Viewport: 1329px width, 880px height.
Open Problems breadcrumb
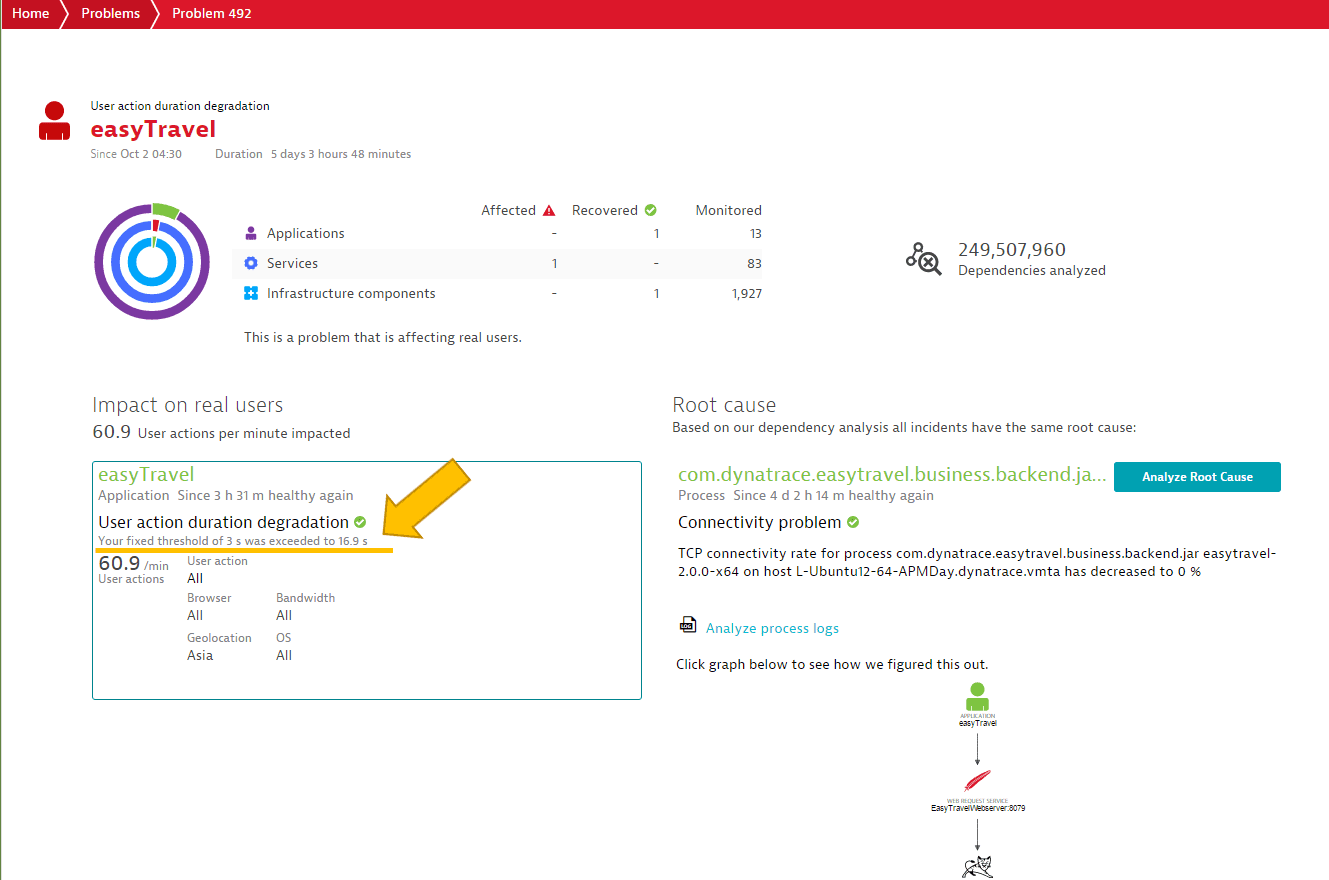(x=110, y=14)
